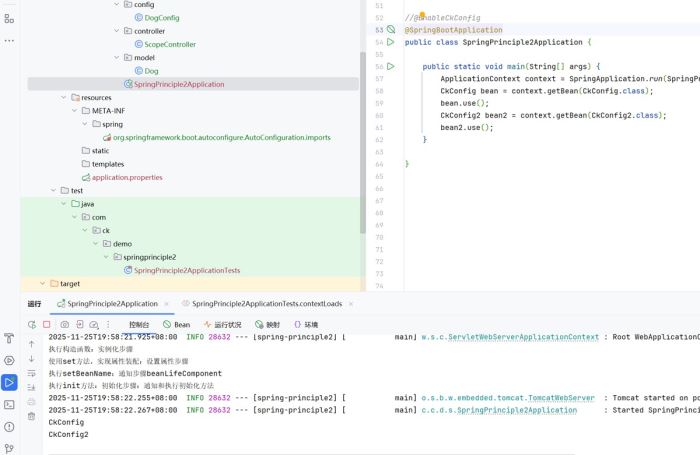
Task: Rerun the SpringPrinciple2Application run configuration
Action: pos(32,325)
